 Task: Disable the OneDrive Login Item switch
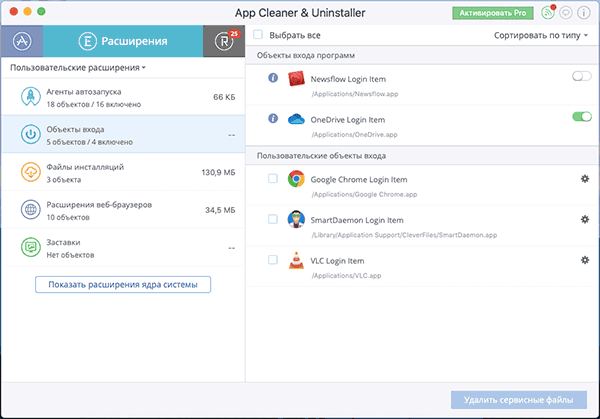(582, 116)
